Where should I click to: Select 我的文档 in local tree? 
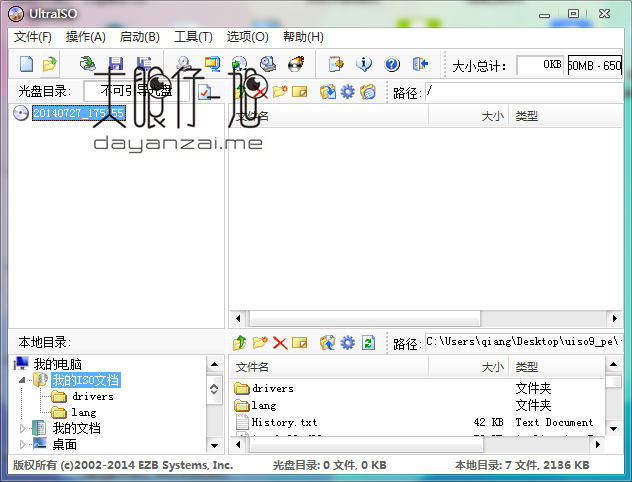77,428
